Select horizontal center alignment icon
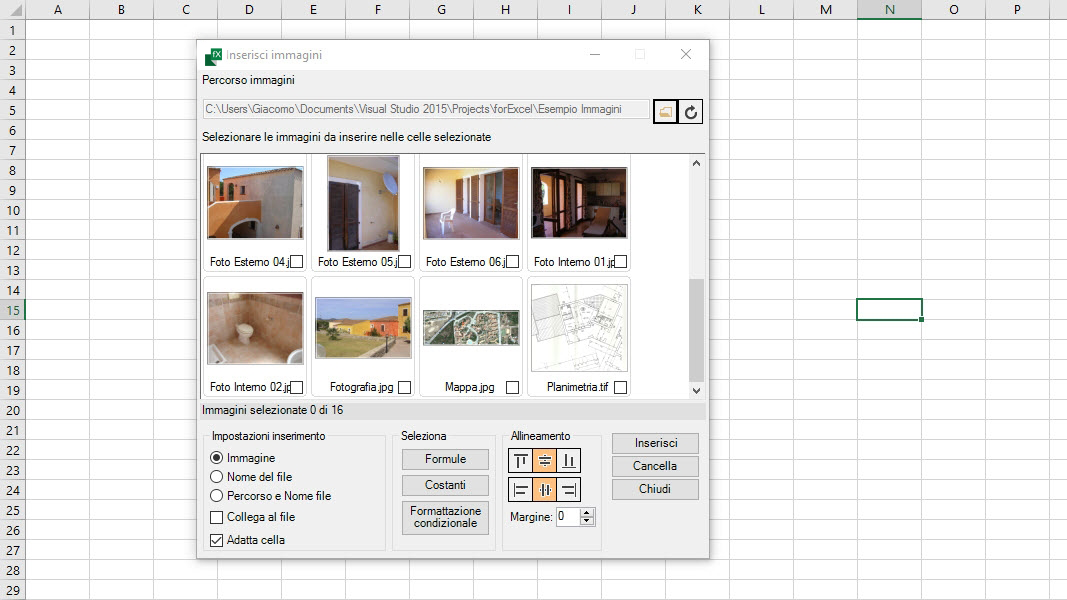1067x600 pixels. point(544,489)
